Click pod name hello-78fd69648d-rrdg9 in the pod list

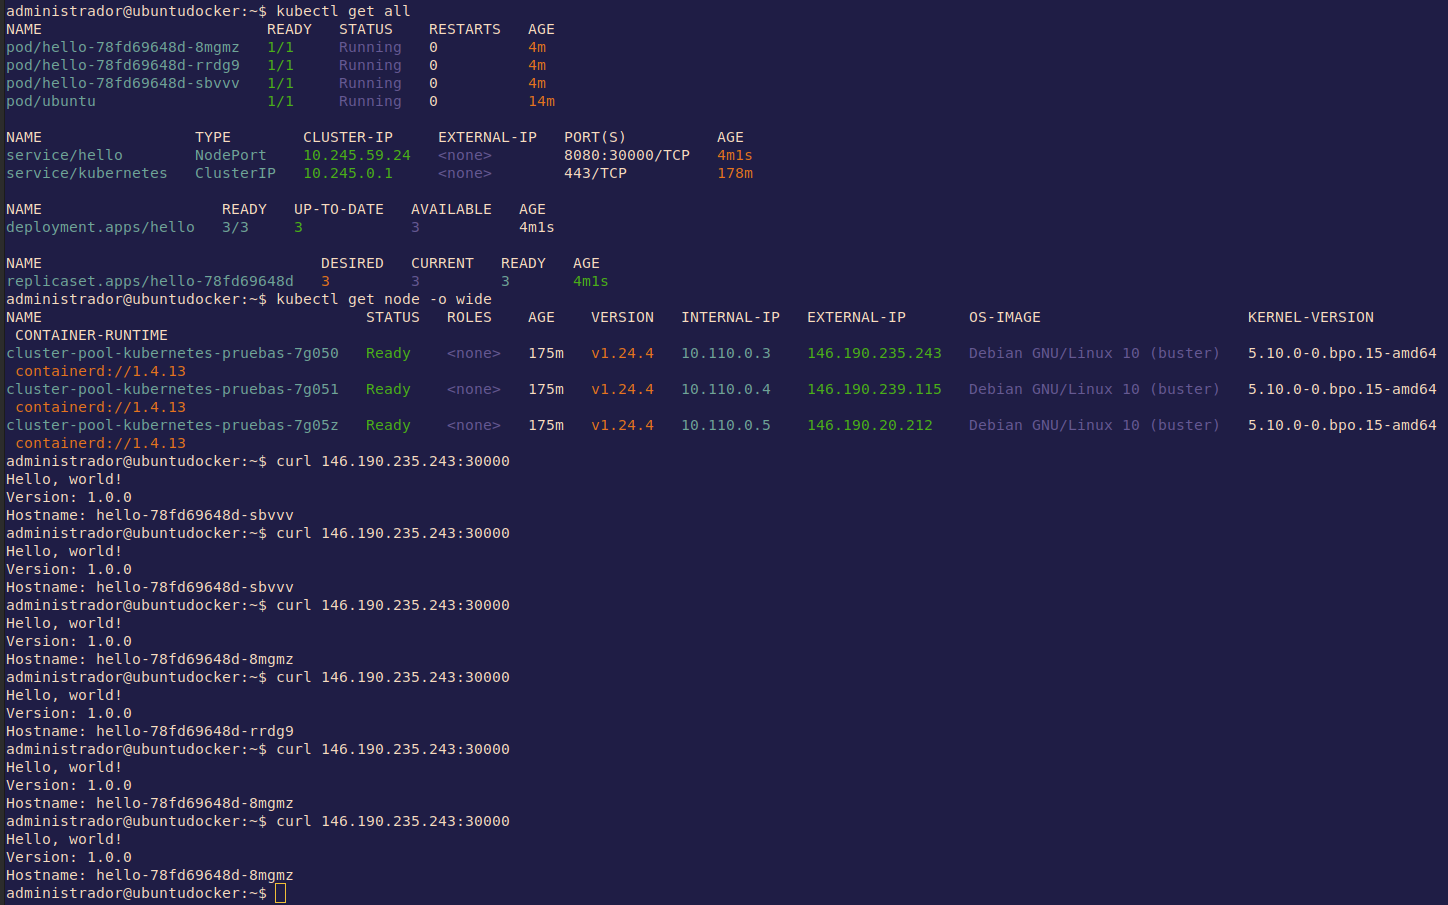(123, 65)
